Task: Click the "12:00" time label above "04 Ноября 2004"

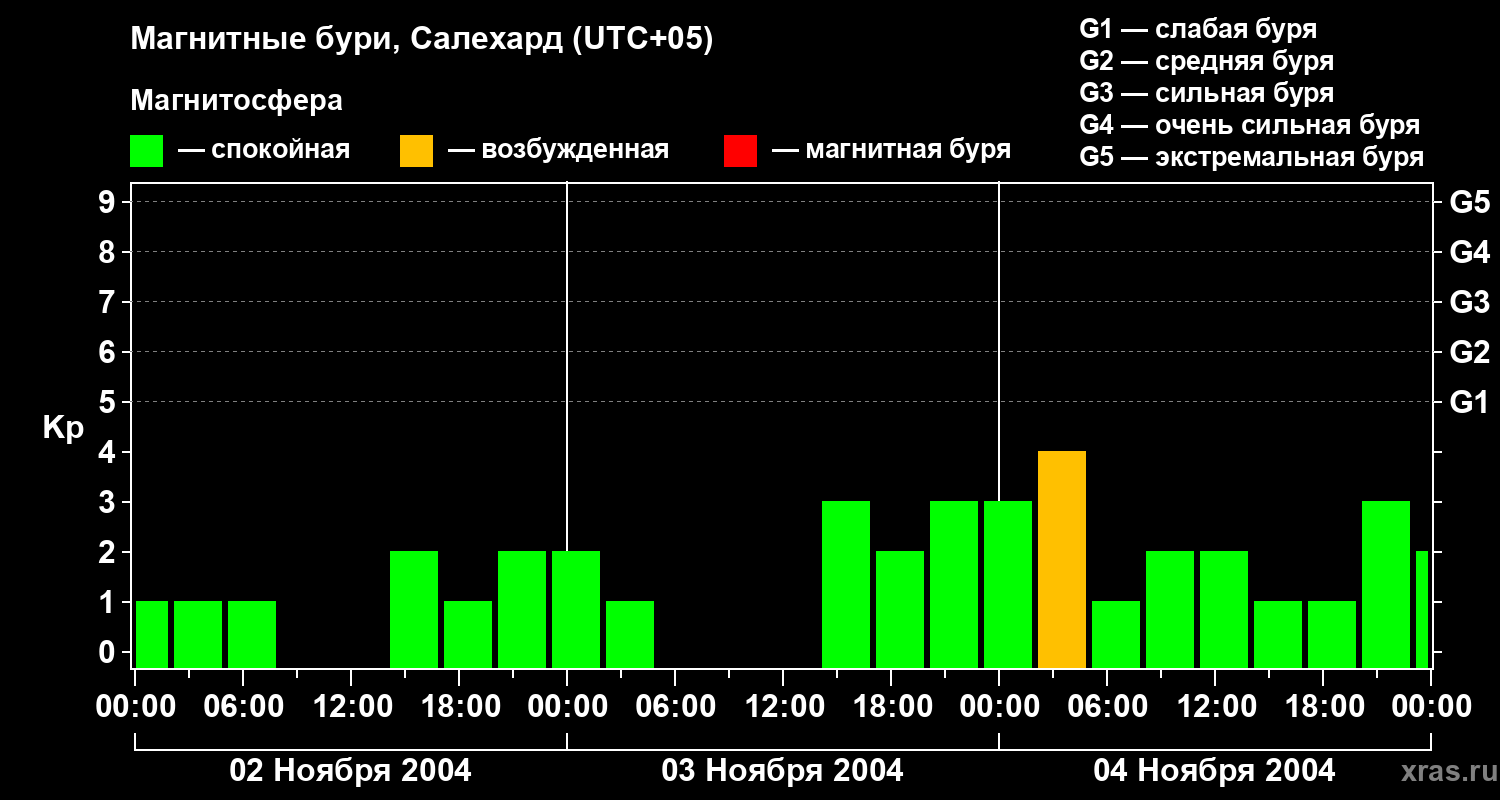Action: (1215, 706)
